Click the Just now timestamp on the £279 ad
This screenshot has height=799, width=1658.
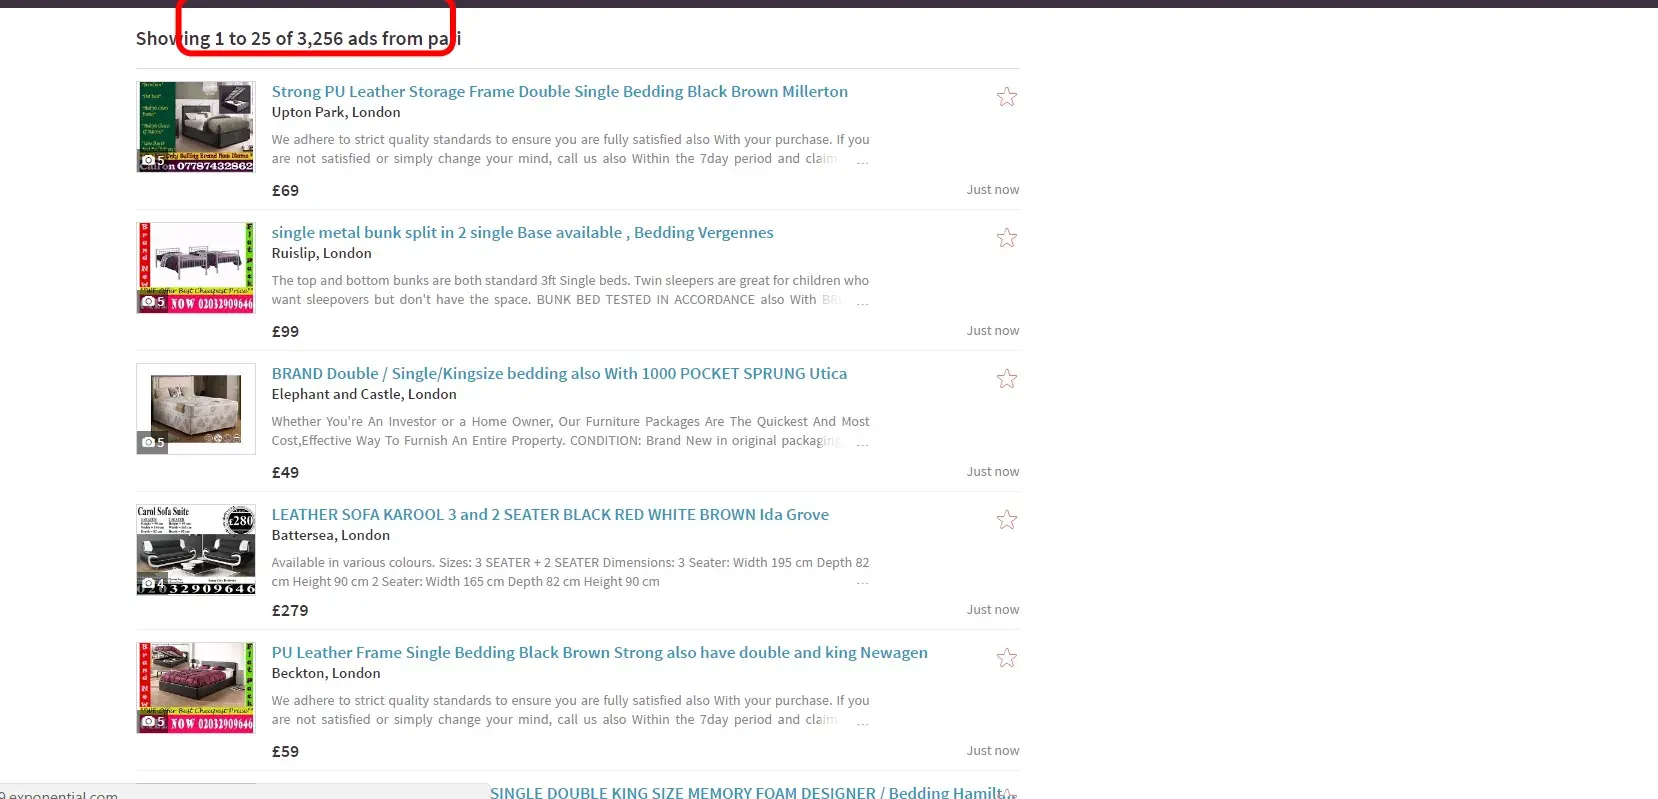(993, 610)
